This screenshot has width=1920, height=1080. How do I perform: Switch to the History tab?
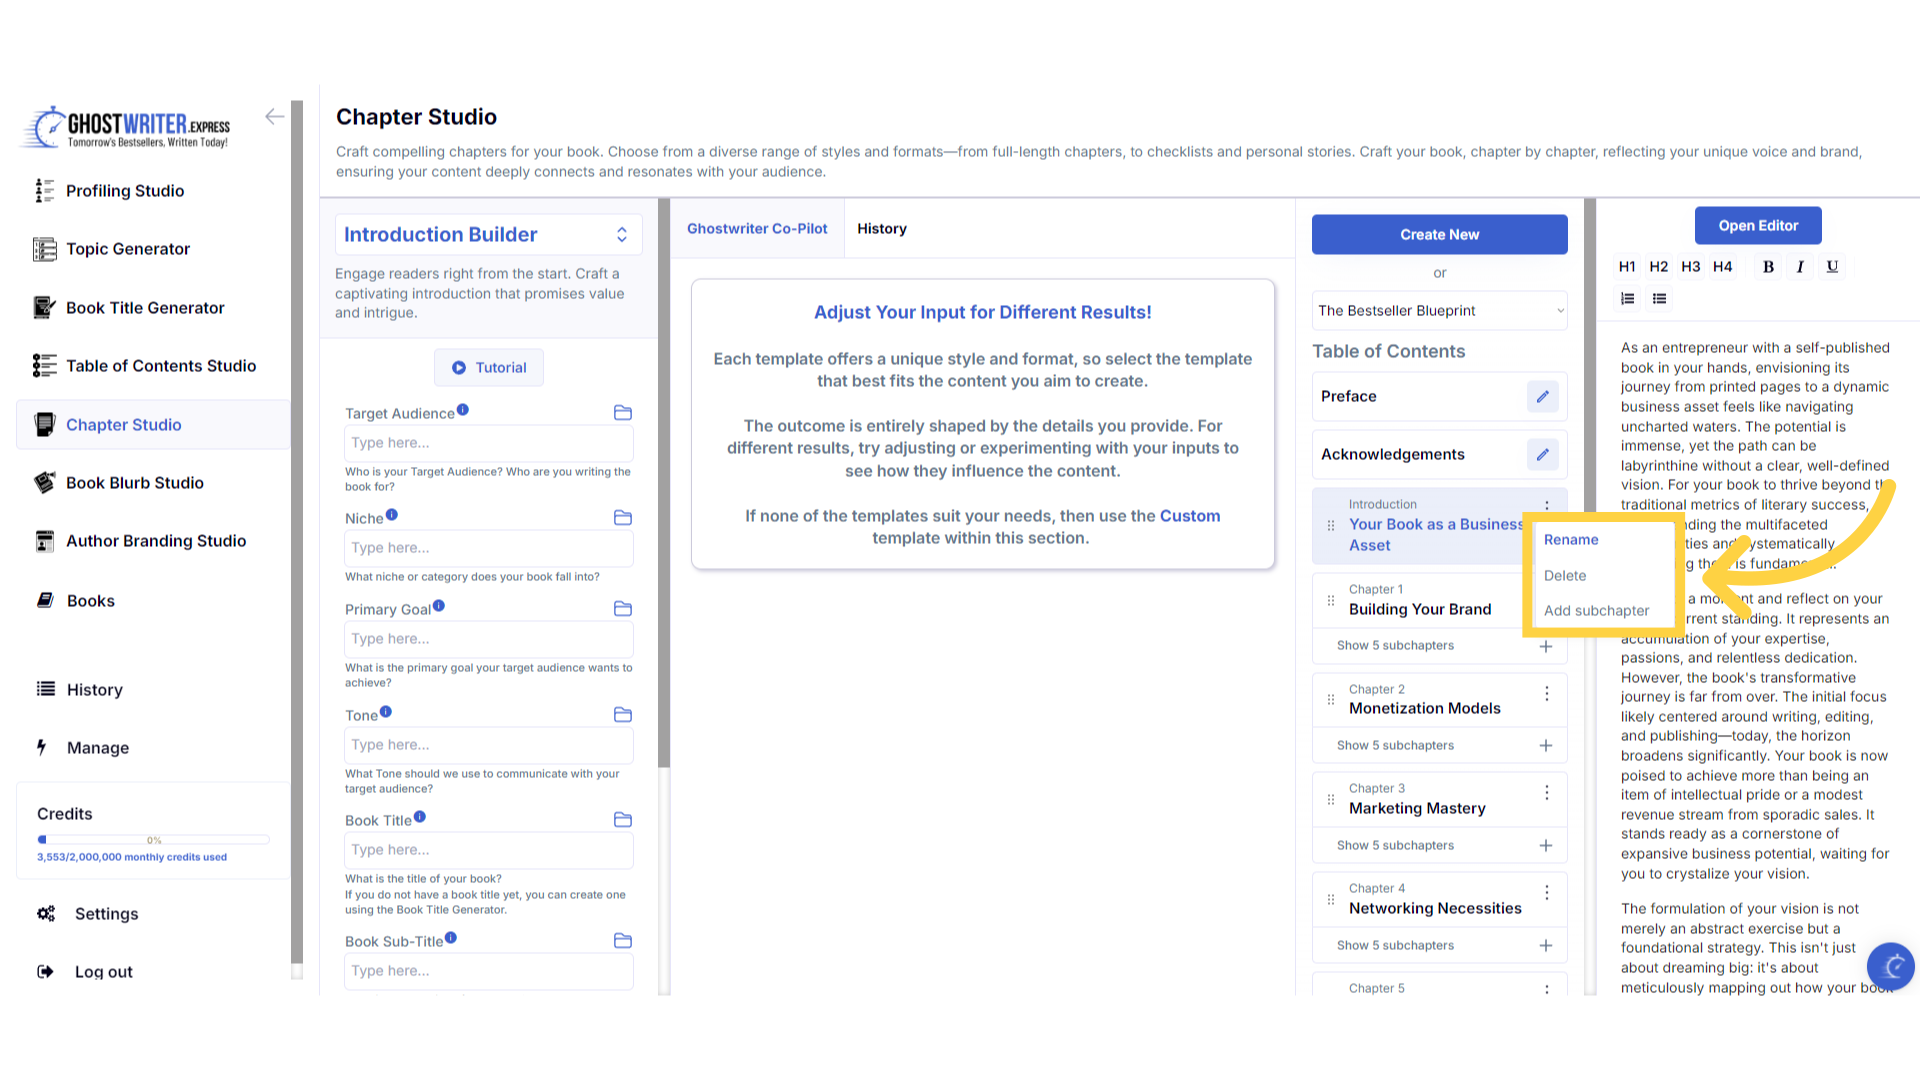point(881,229)
